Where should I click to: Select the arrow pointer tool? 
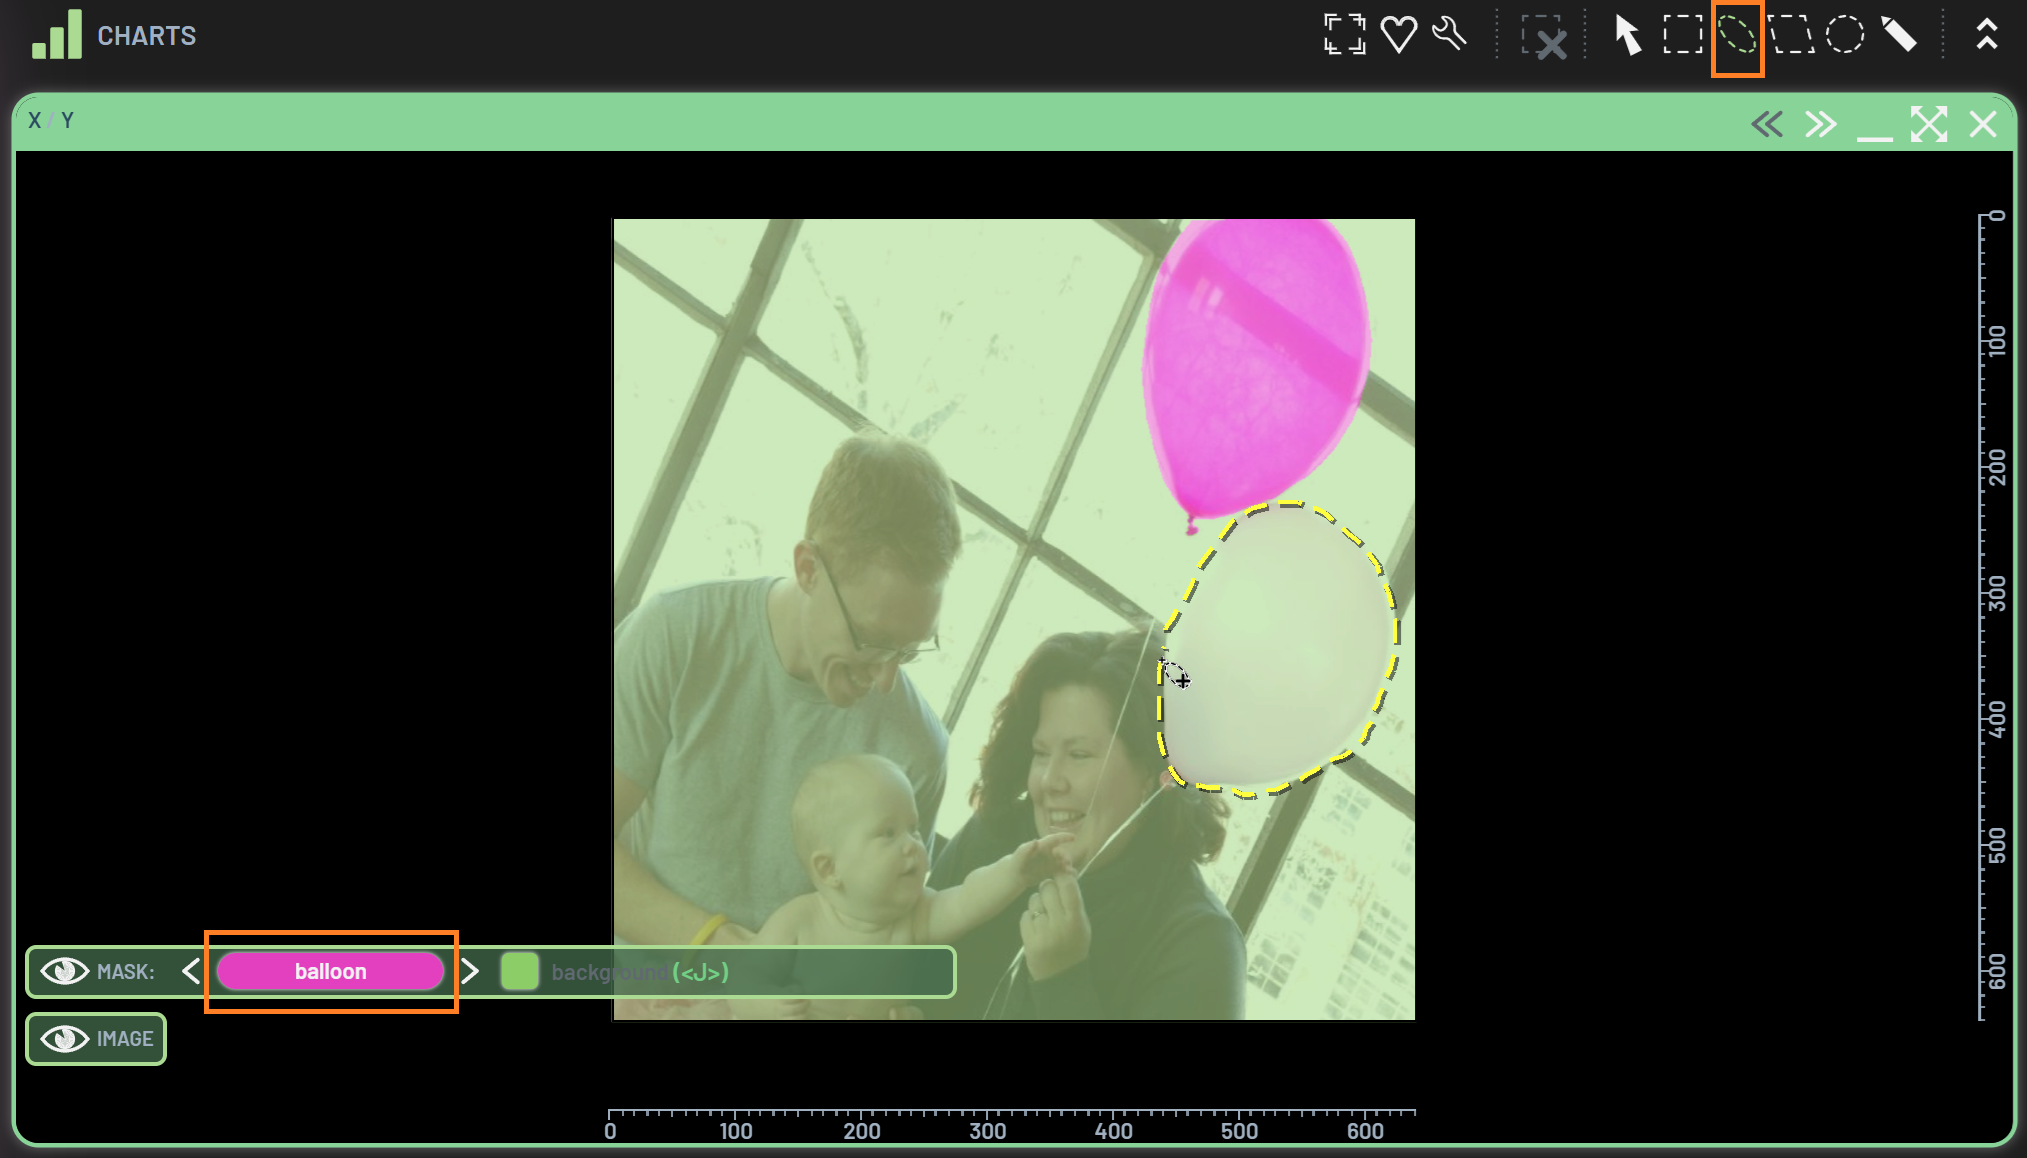1628,35
